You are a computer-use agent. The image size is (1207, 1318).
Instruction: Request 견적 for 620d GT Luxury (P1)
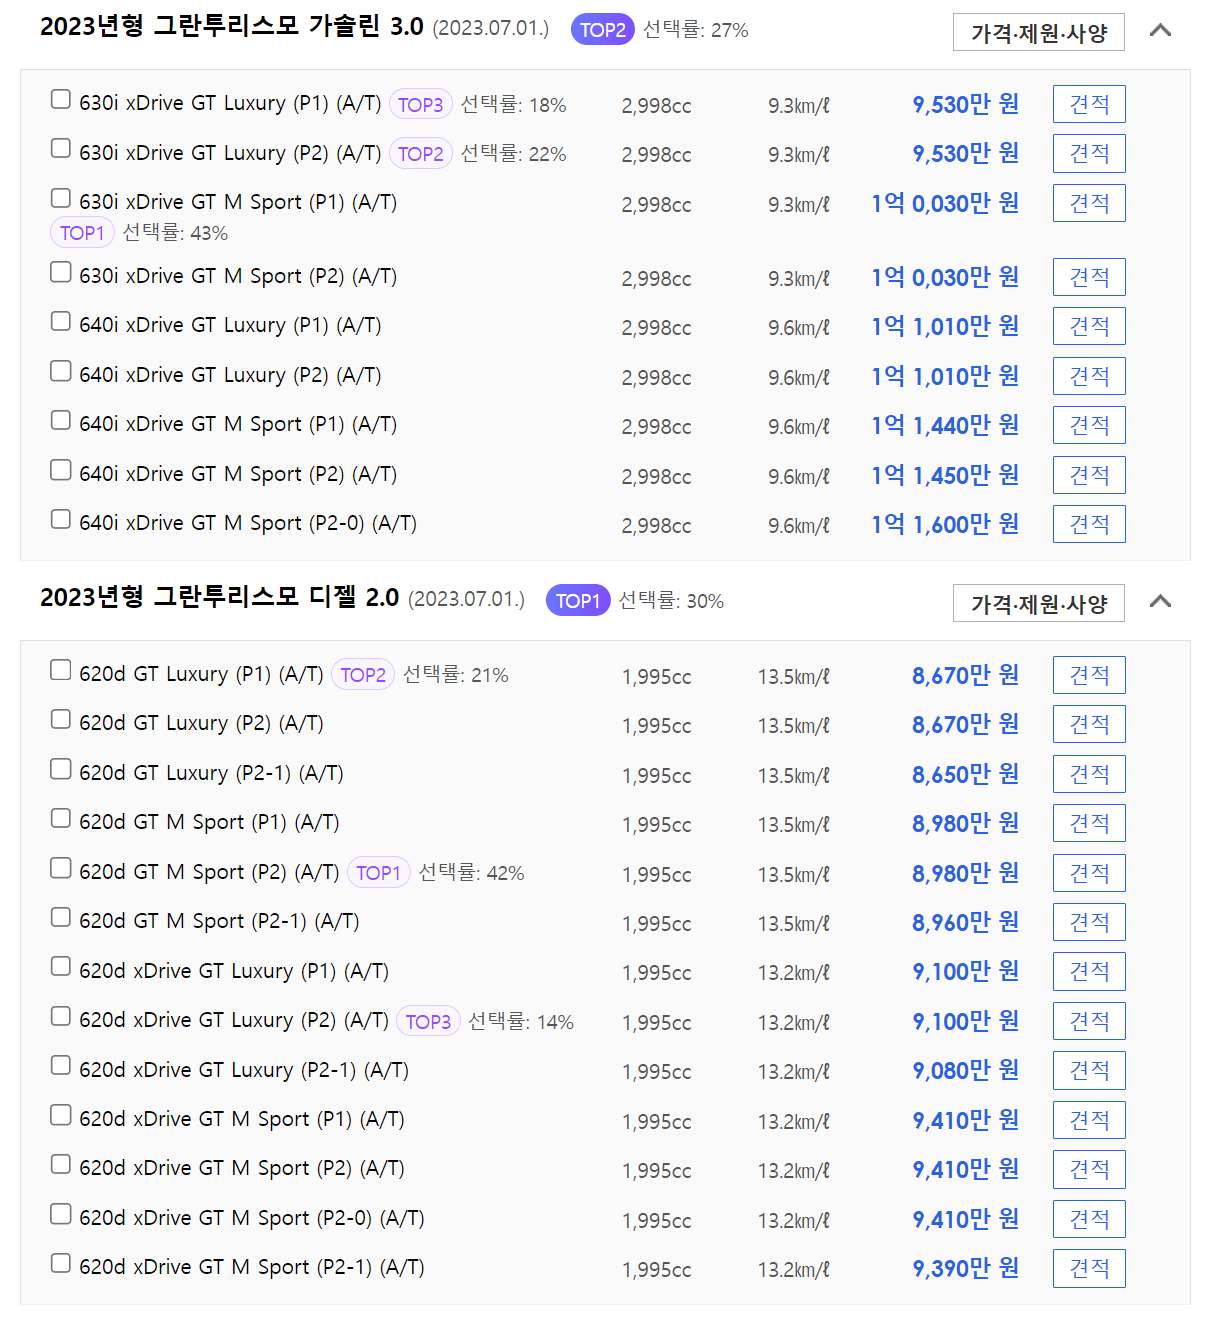coord(1089,675)
